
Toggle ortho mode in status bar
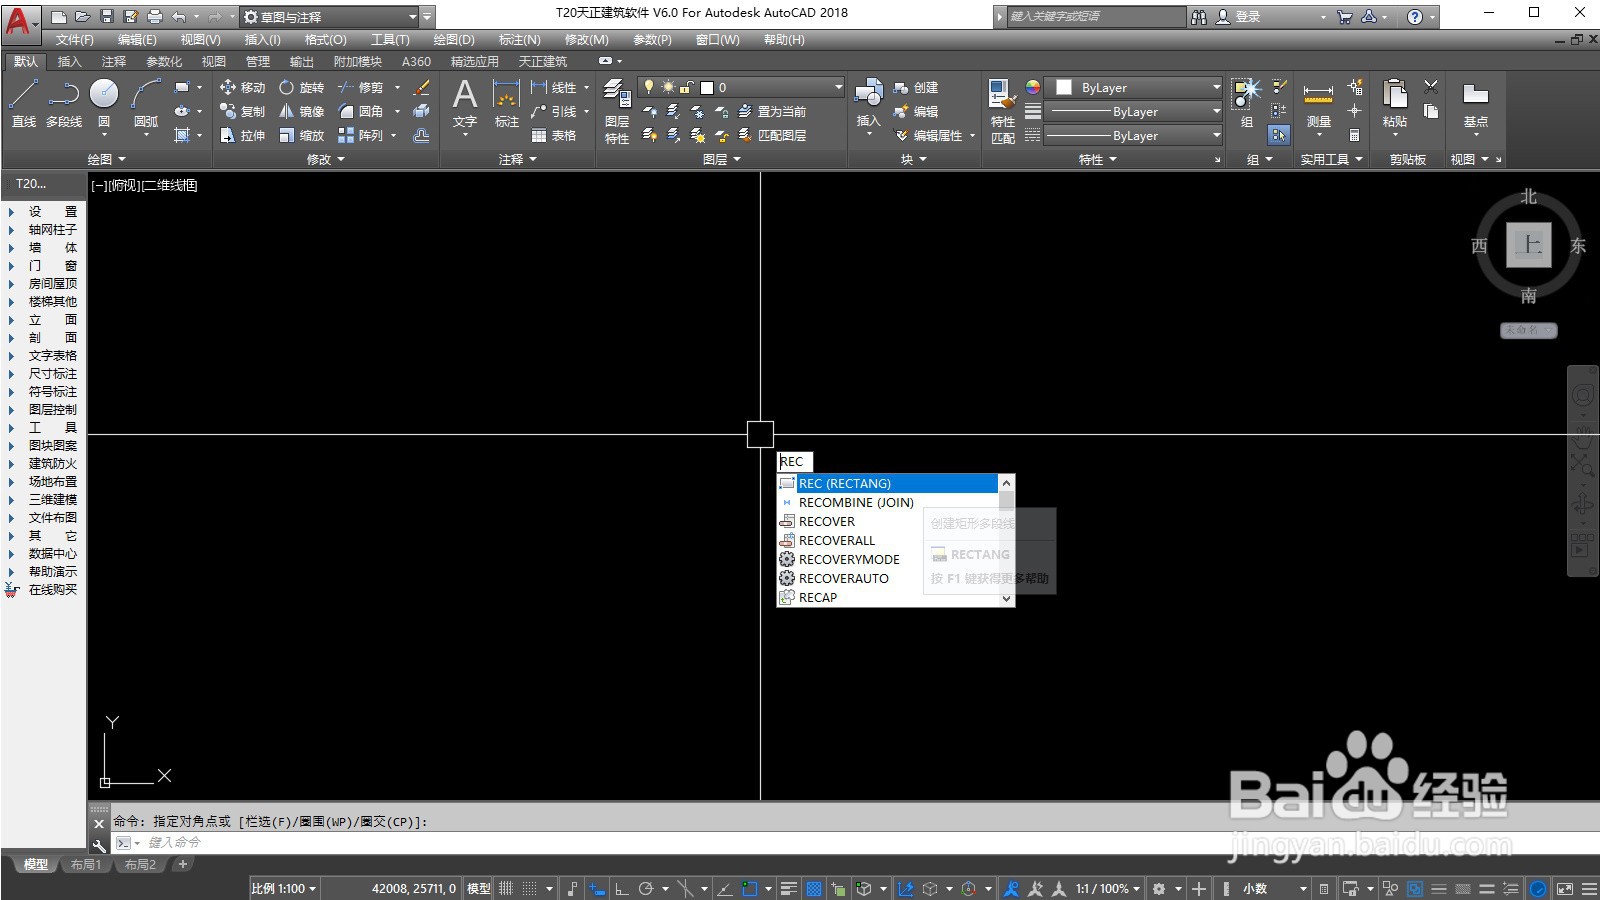pyautogui.click(x=621, y=888)
